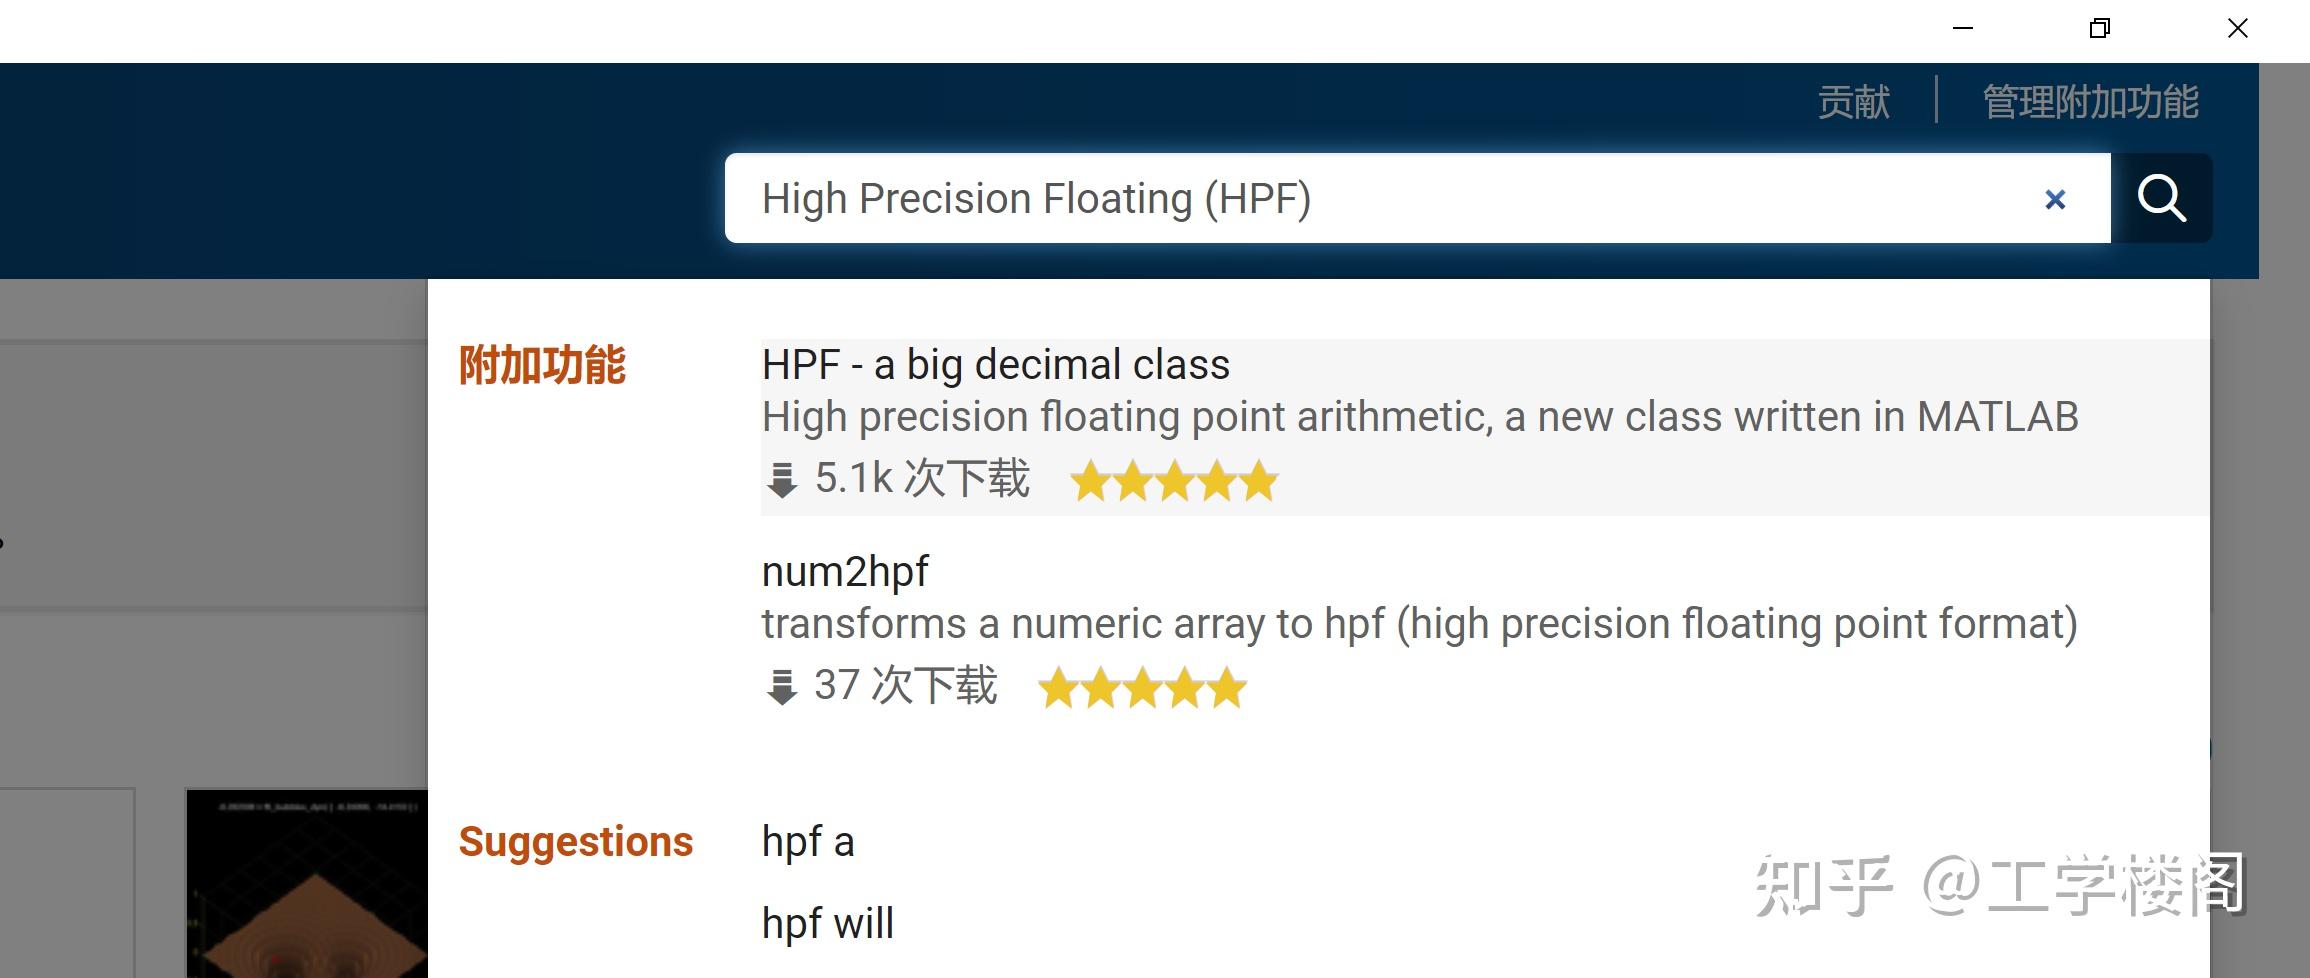
Task: Close the Add-On Explorer window
Action: click(2238, 28)
